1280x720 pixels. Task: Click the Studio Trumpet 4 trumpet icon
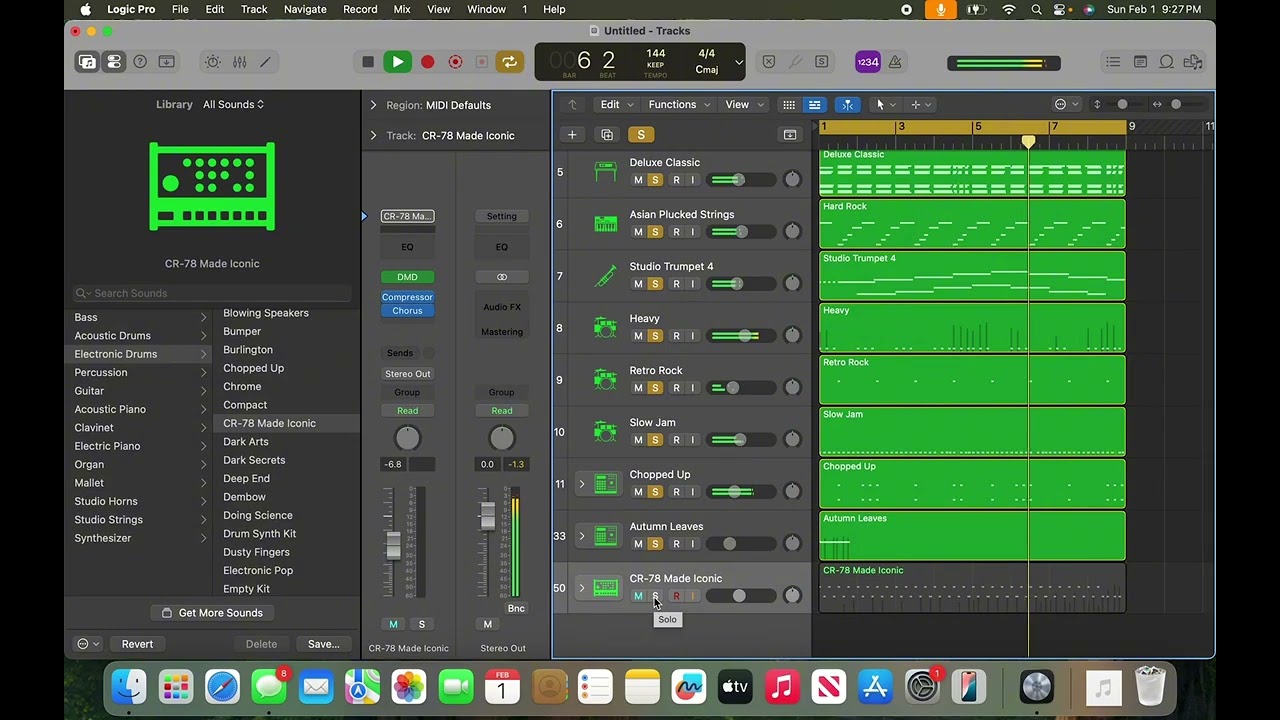(x=605, y=276)
